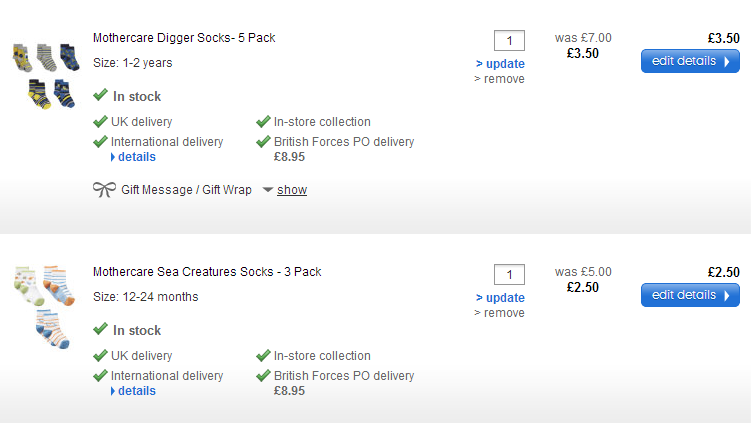Remove Digger Socks from the basket

[x=499, y=79]
